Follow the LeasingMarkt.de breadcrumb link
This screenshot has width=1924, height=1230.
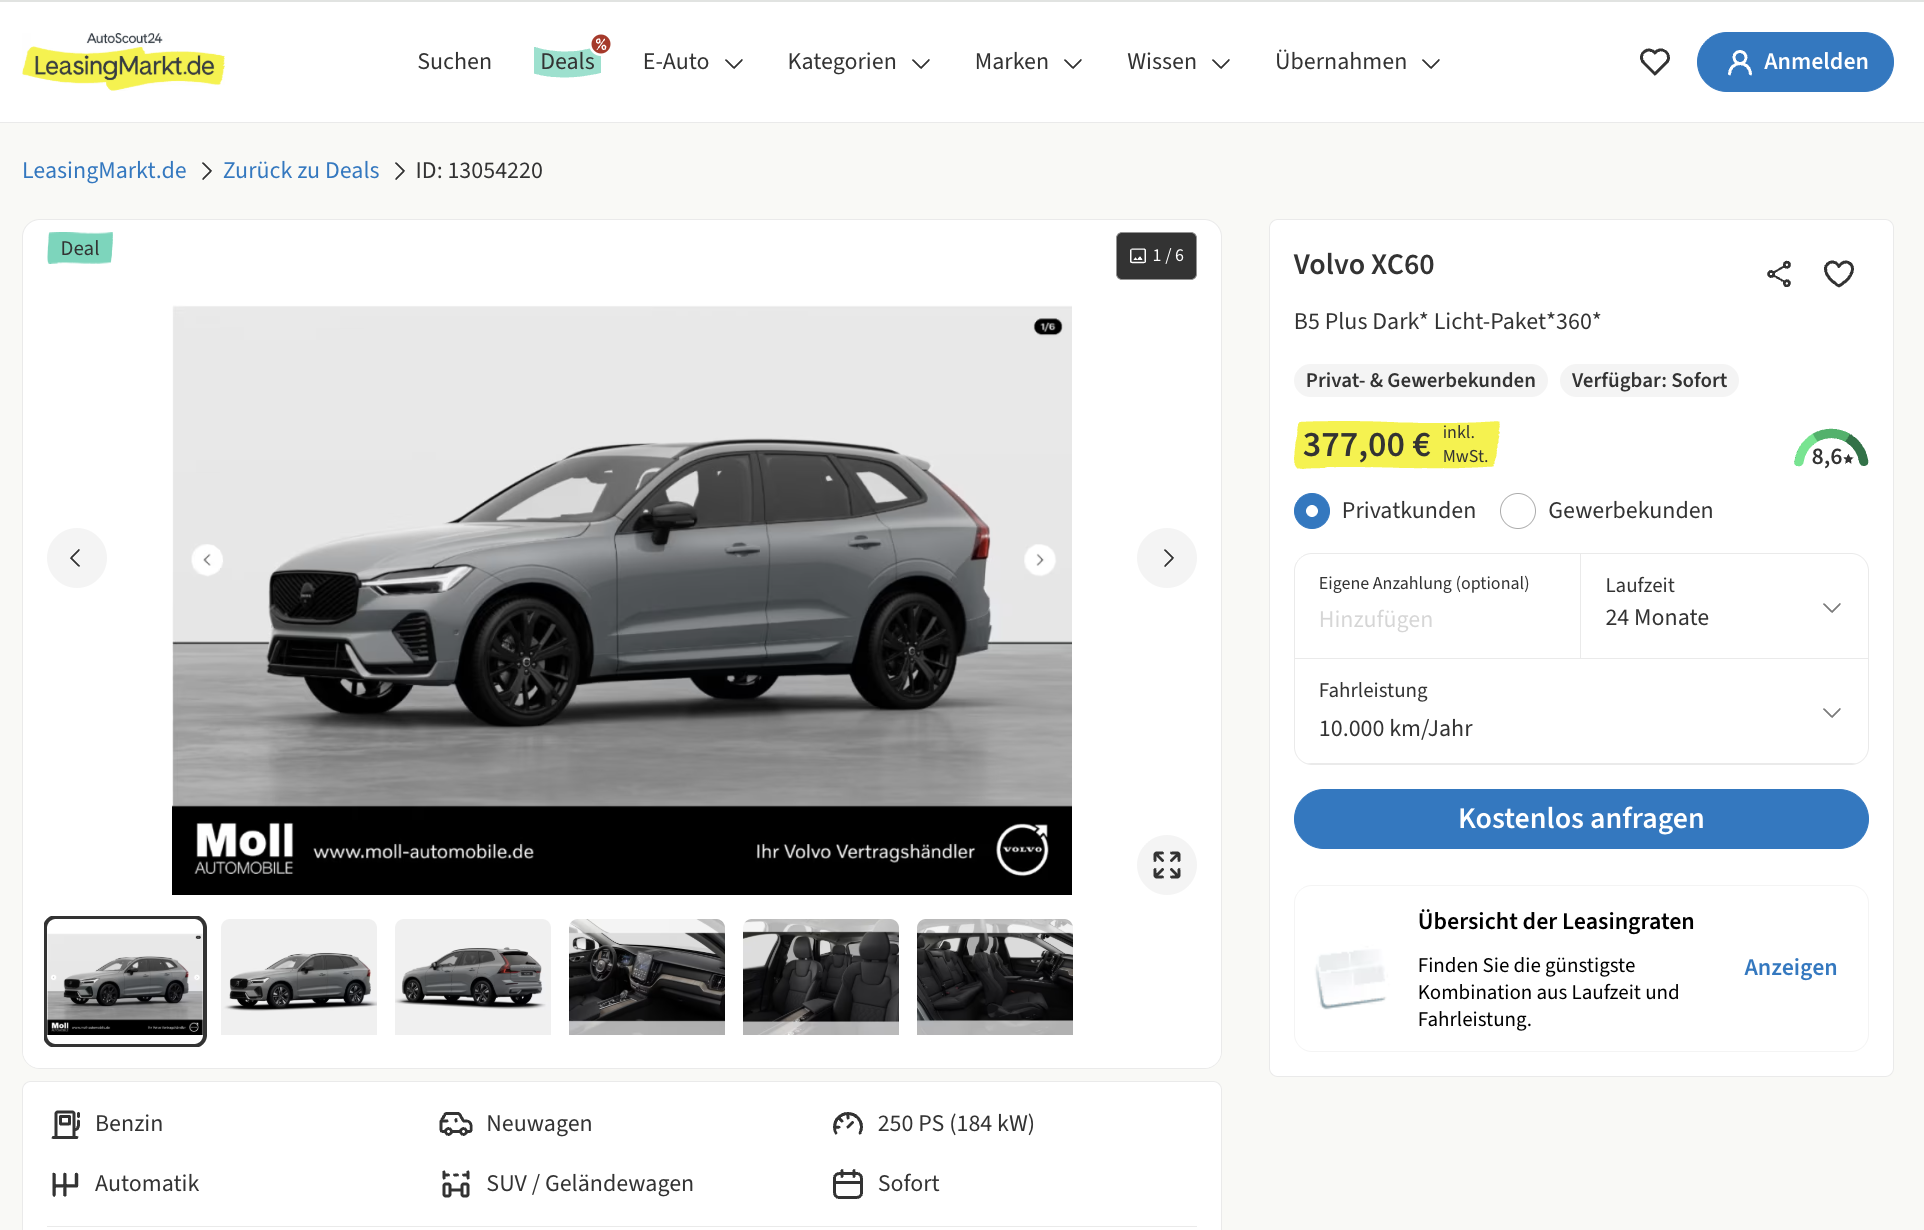(x=104, y=170)
